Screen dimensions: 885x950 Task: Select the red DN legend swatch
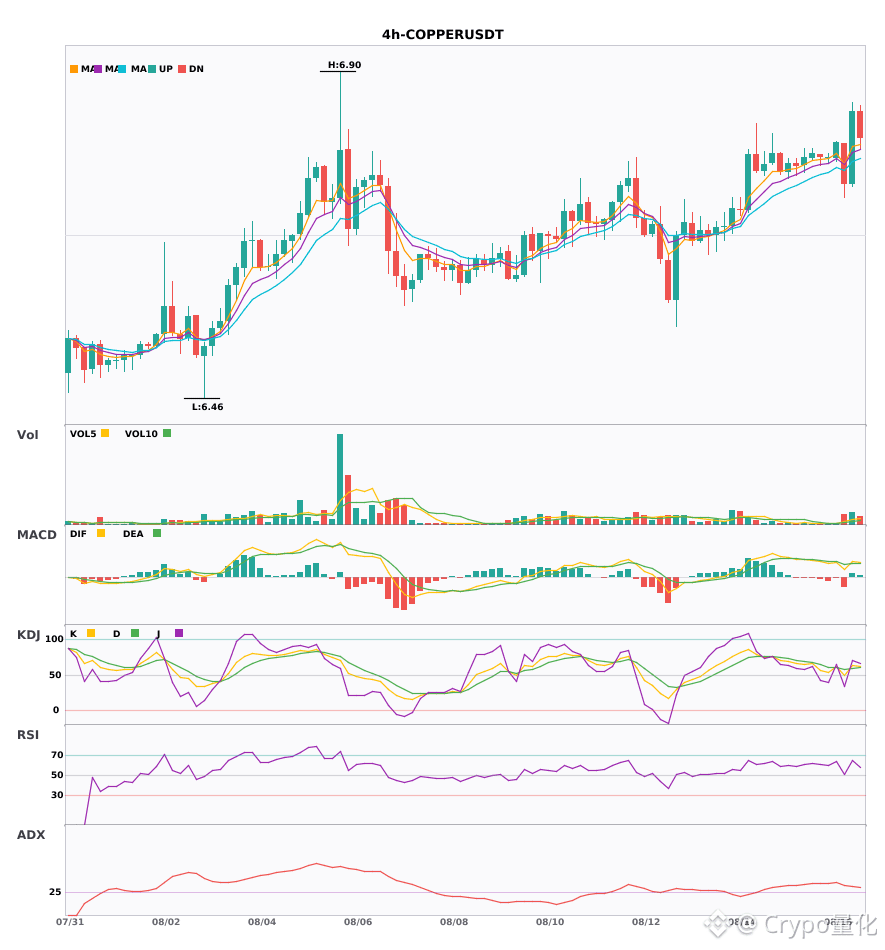click(x=182, y=69)
